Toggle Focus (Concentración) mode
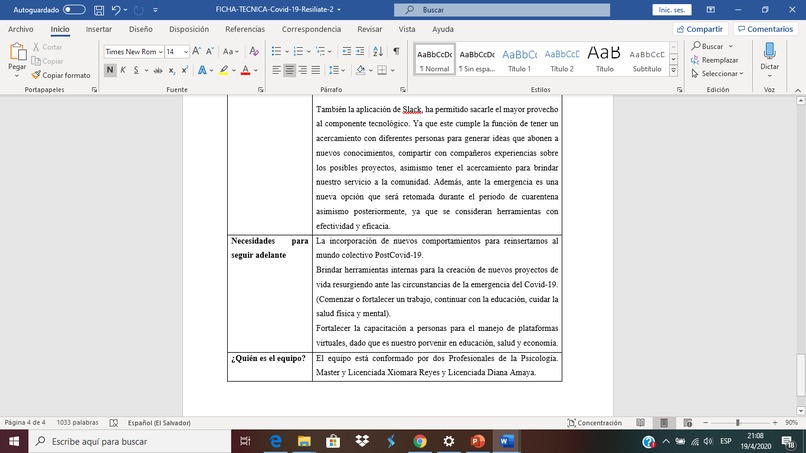Screen dimensions: 806x453 594,423
